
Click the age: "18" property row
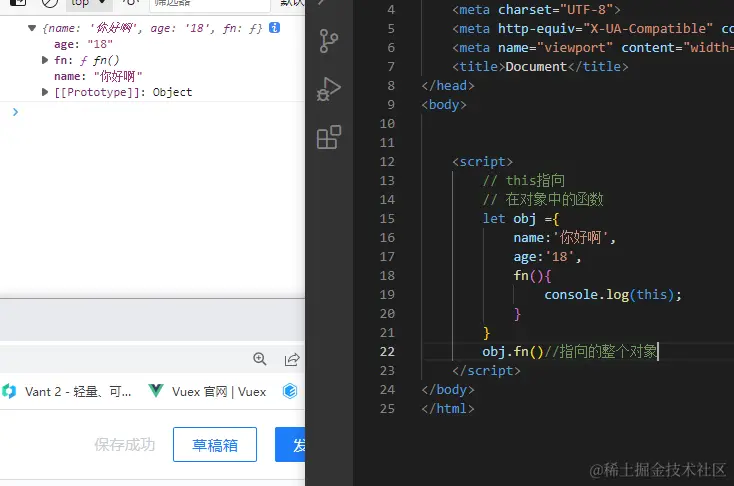pyautogui.click(x=83, y=44)
